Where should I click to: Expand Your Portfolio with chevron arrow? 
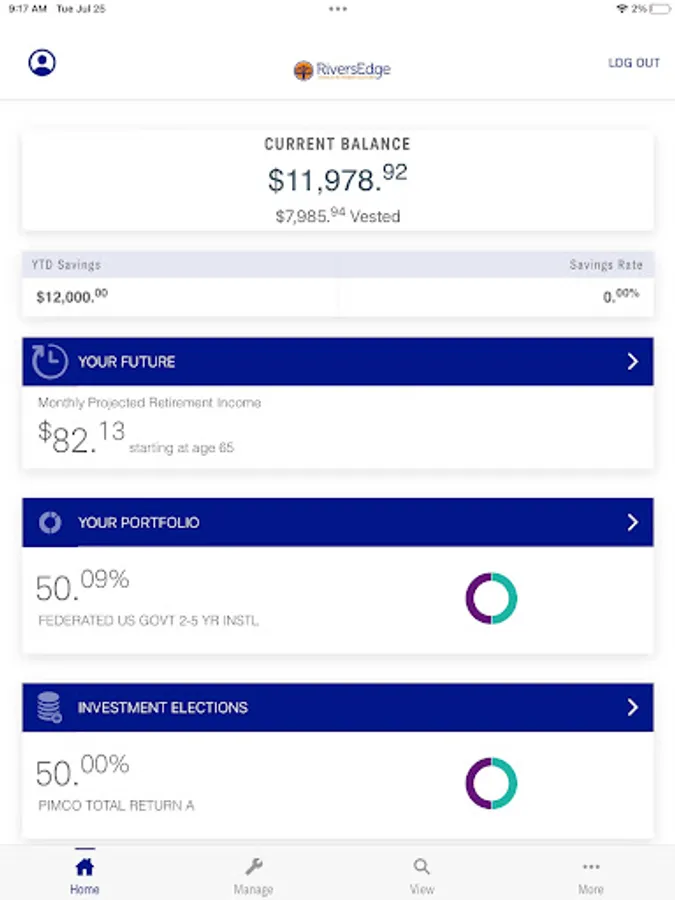coord(632,522)
